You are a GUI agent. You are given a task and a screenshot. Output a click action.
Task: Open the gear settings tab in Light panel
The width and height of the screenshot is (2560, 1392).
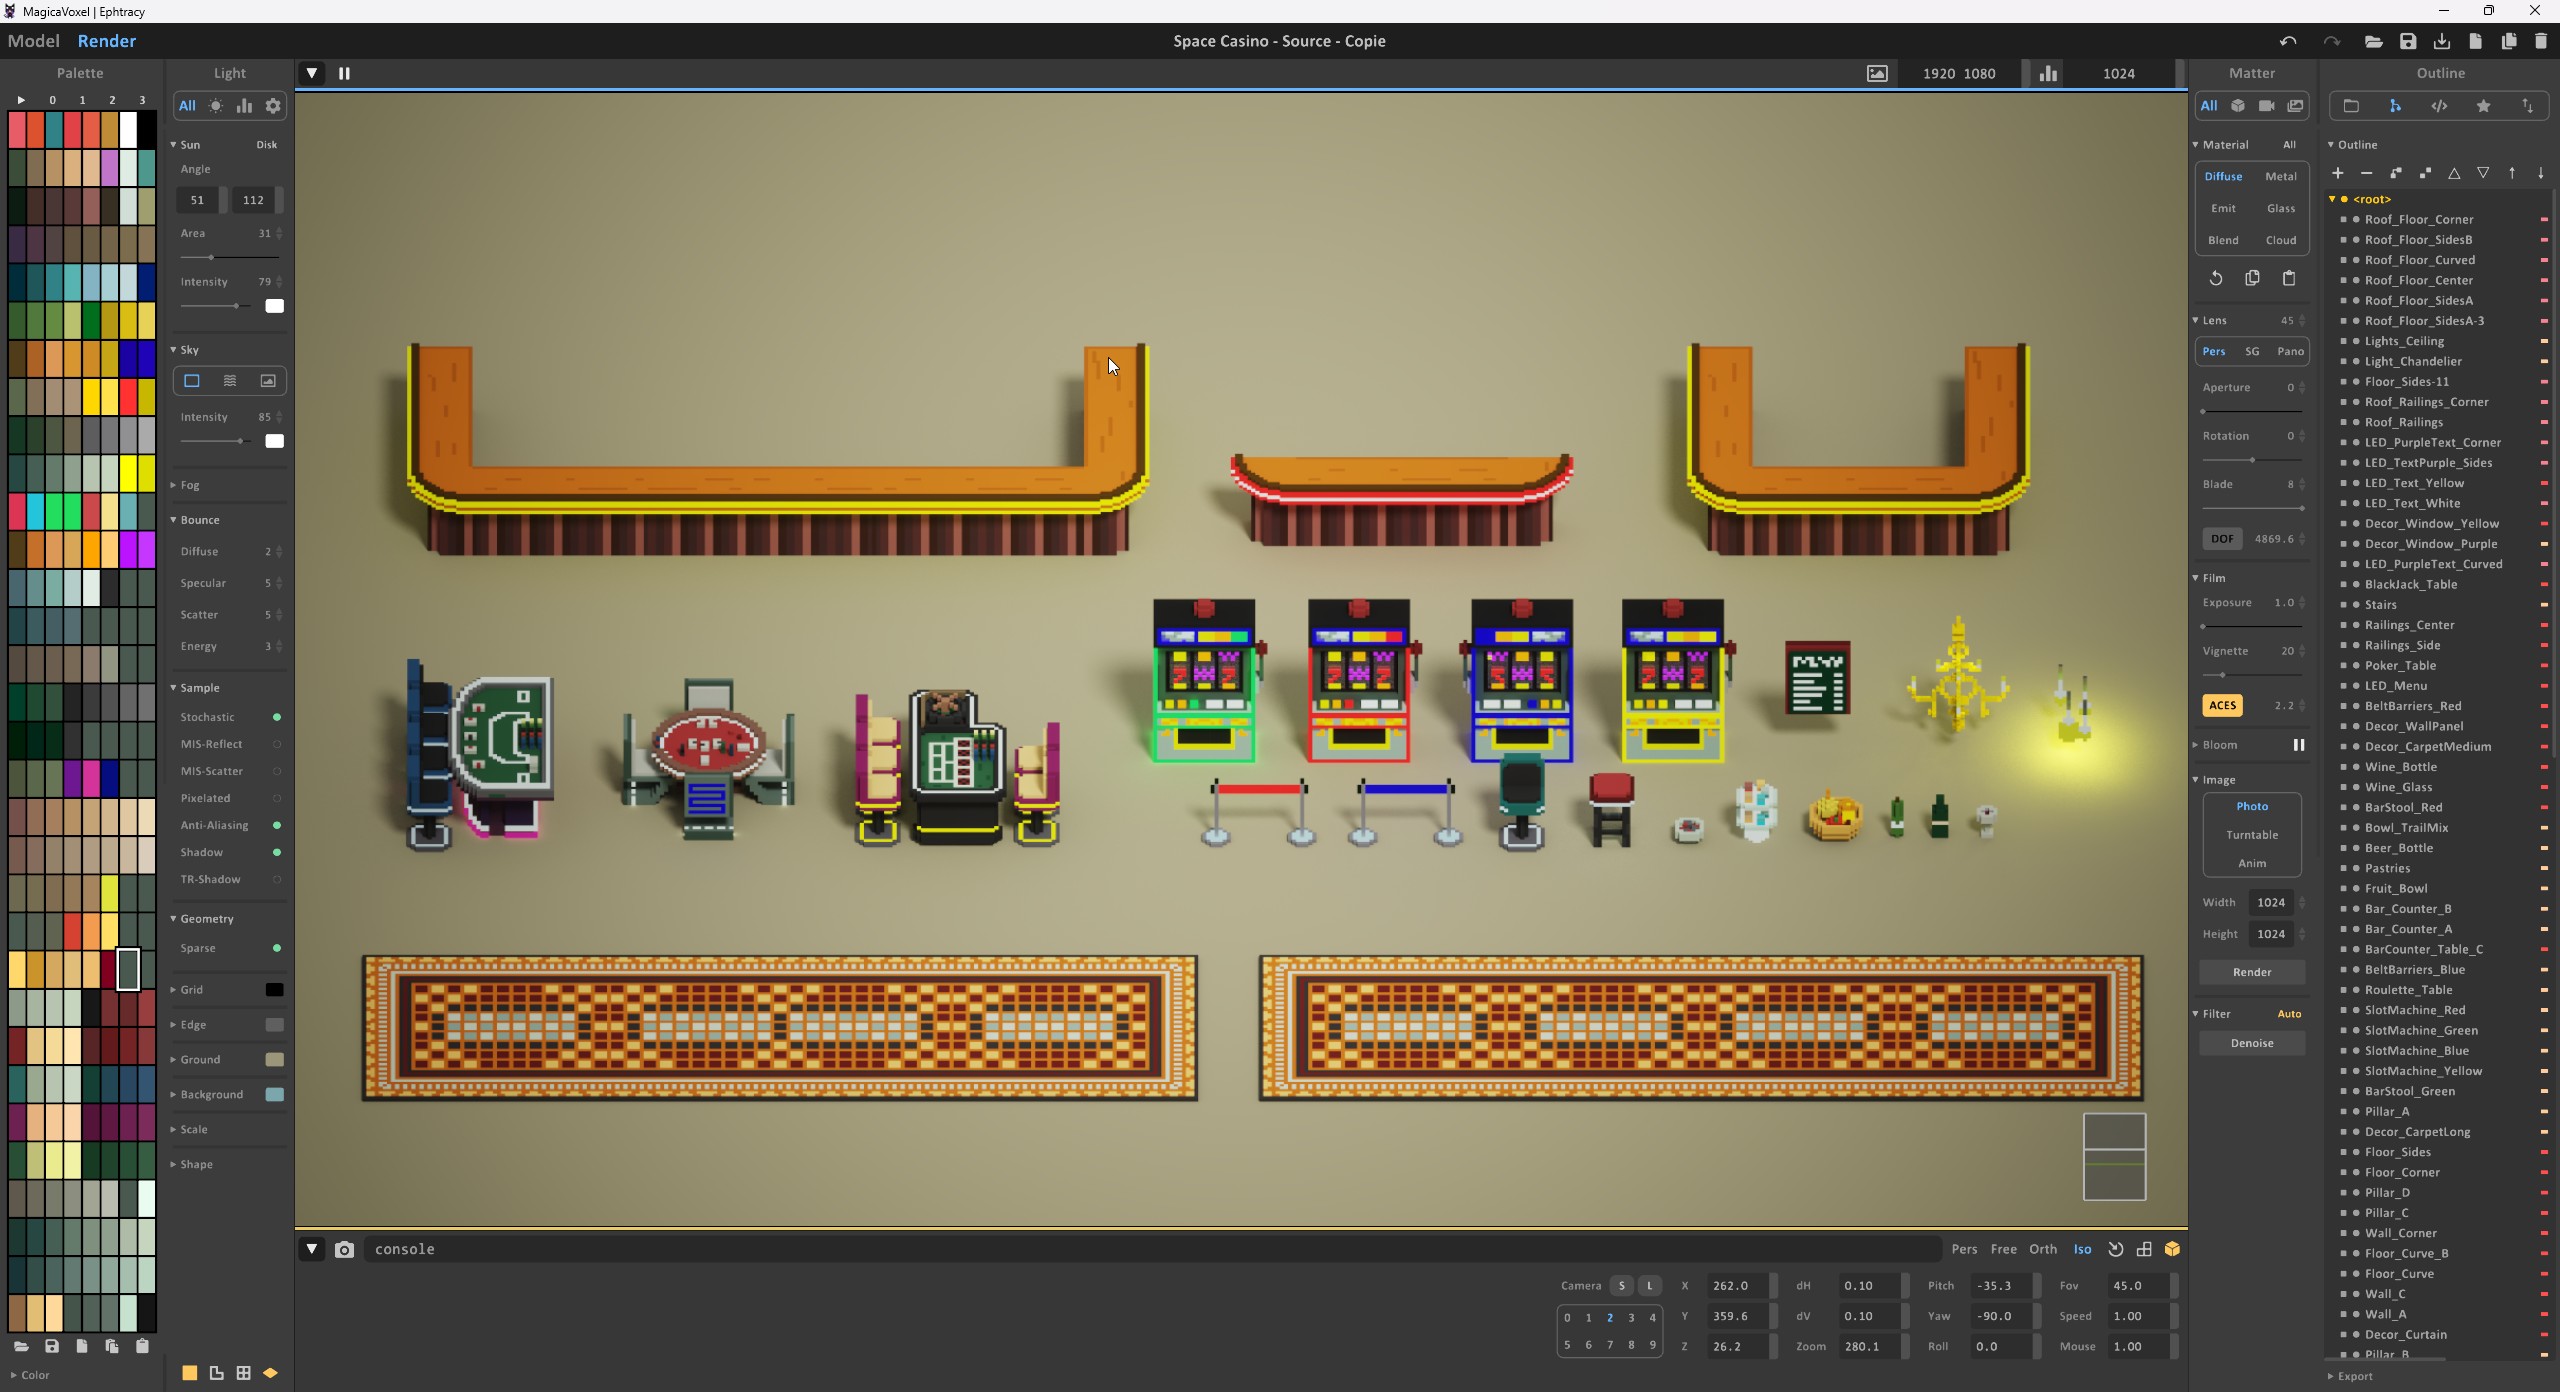273,106
